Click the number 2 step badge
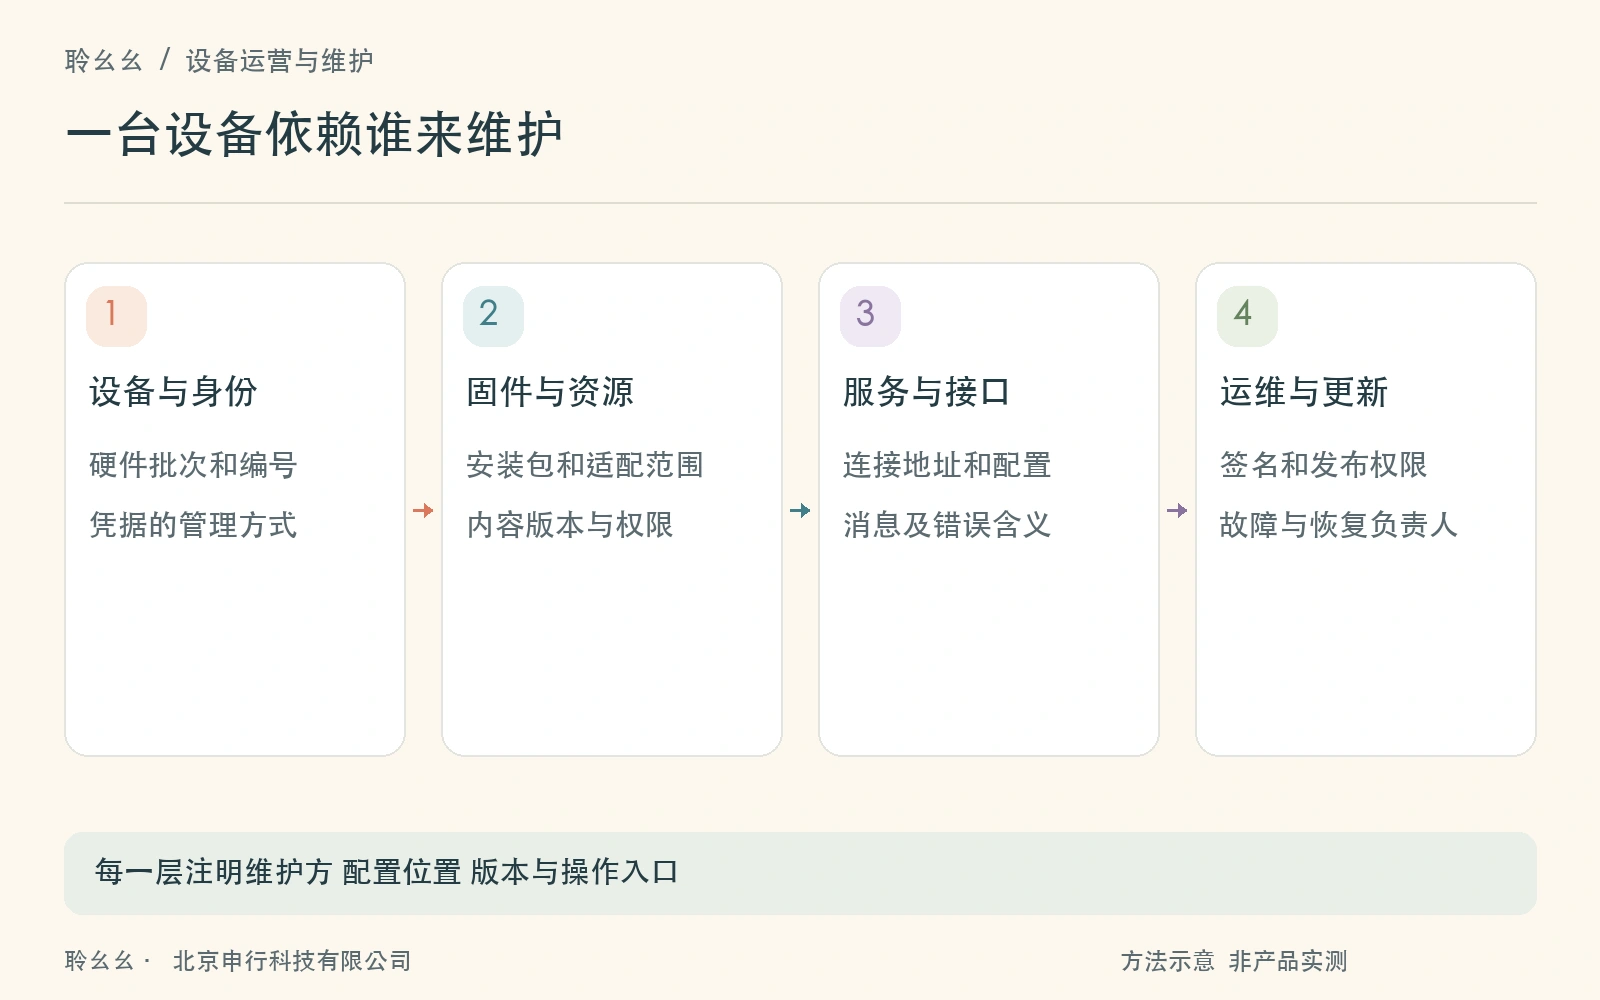The width and height of the screenshot is (1600, 1000). pyautogui.click(x=493, y=316)
